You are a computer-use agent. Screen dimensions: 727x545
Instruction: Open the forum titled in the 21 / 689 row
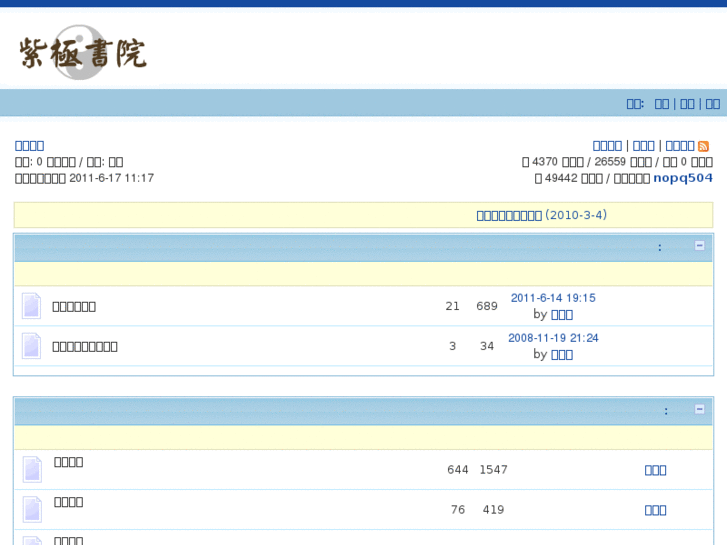click(x=74, y=307)
